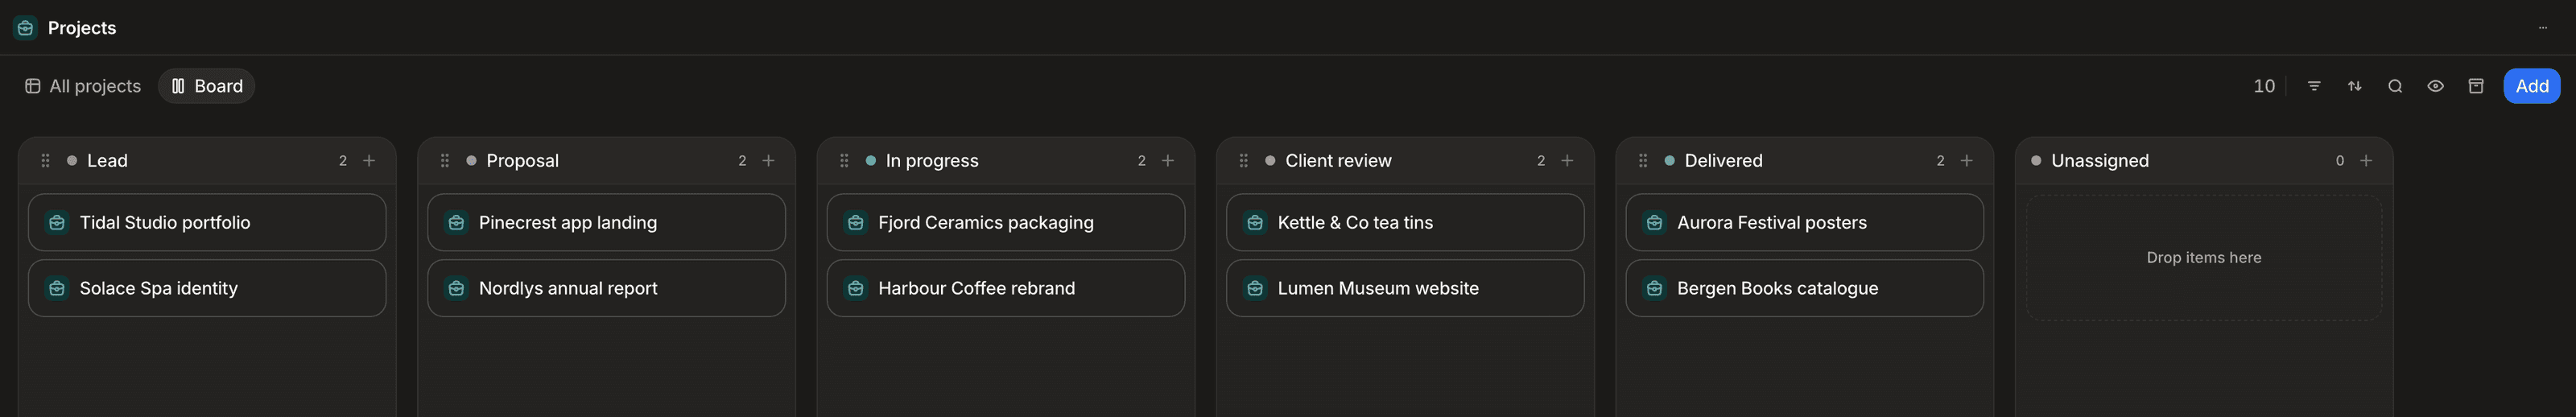Open the Tidal Studio portfolio card
Viewport: 2576px width, 417px height.
point(207,223)
